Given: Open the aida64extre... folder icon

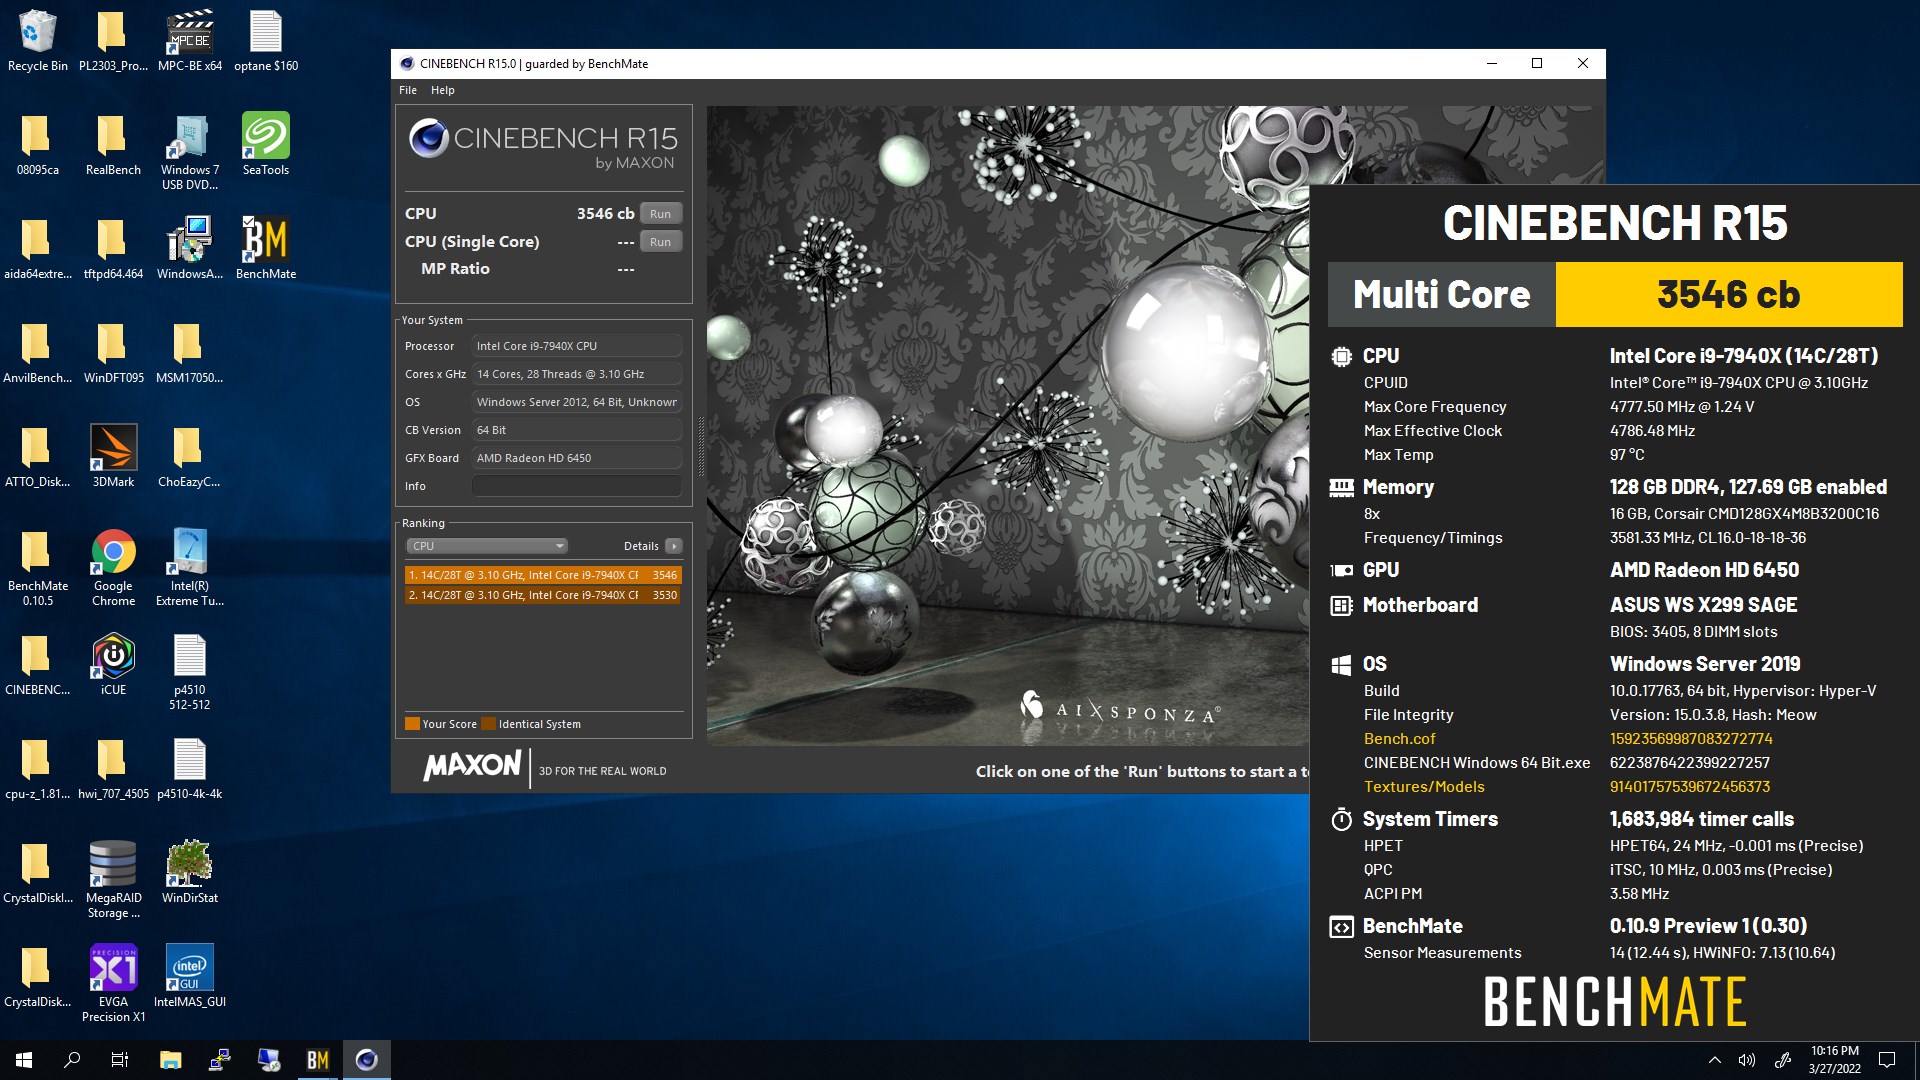Looking at the screenshot, I should coord(37,248).
